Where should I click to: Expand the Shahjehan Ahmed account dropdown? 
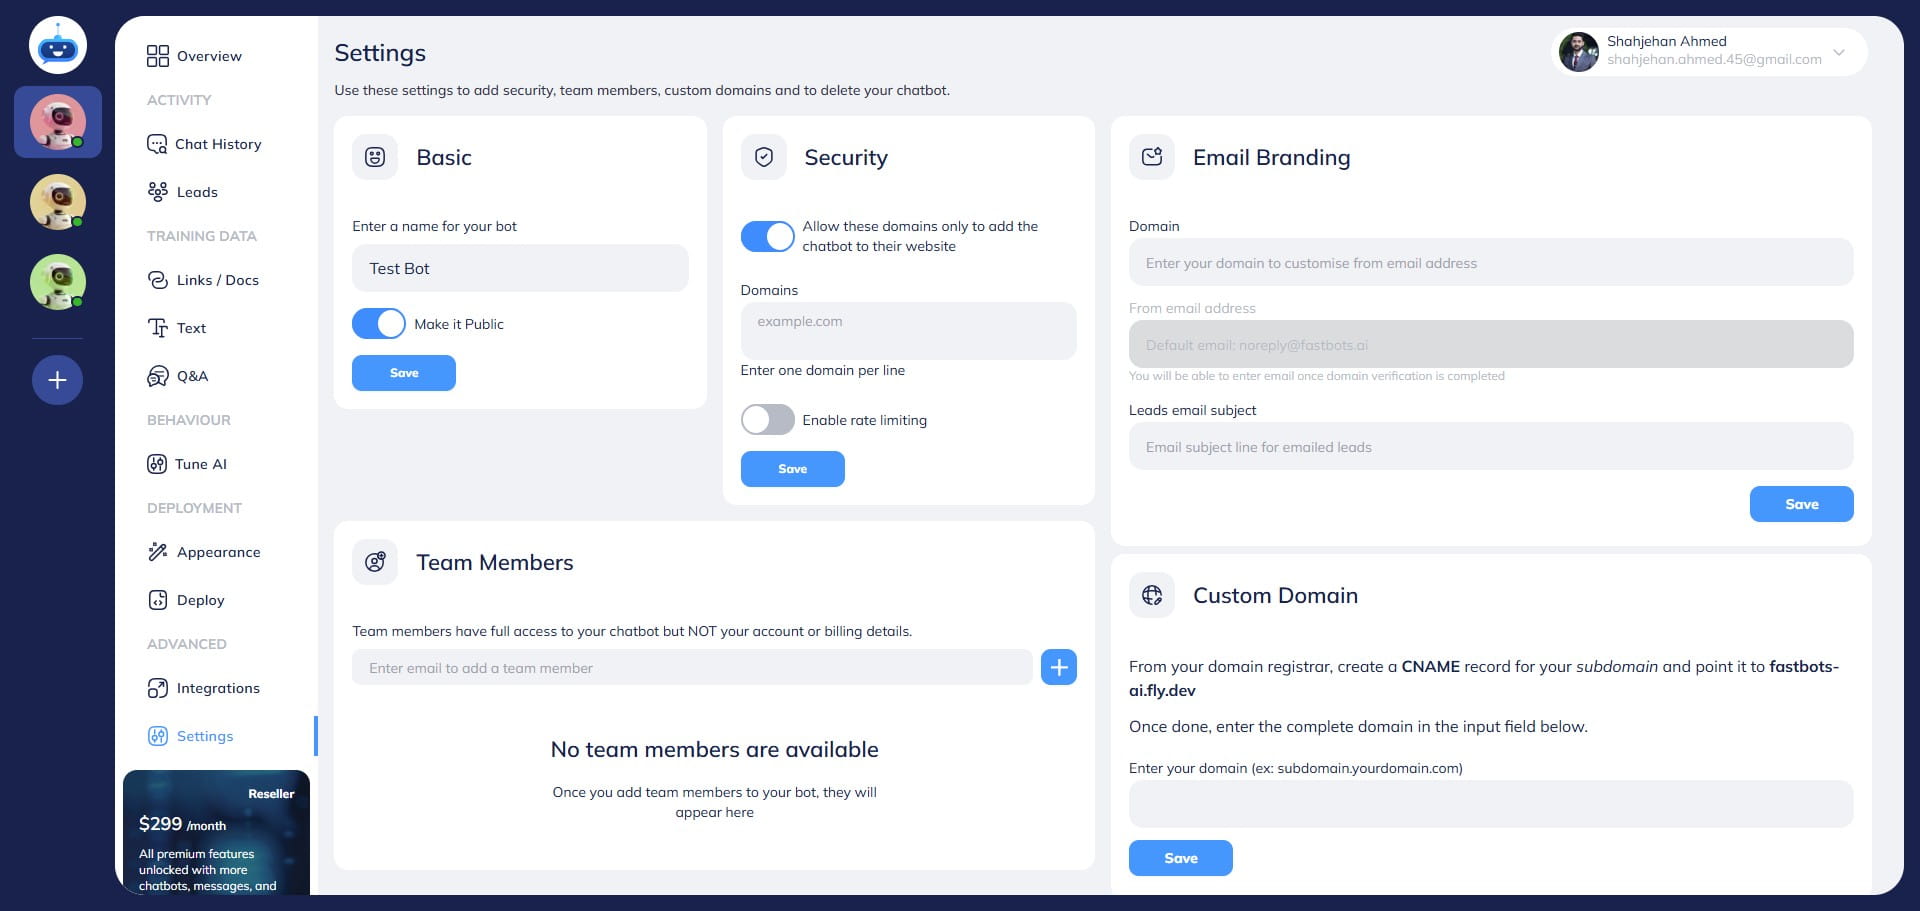click(x=1838, y=52)
